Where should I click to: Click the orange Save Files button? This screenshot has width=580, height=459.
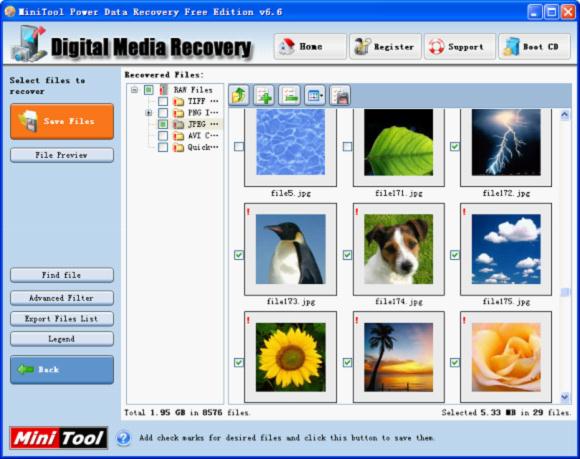click(62, 121)
